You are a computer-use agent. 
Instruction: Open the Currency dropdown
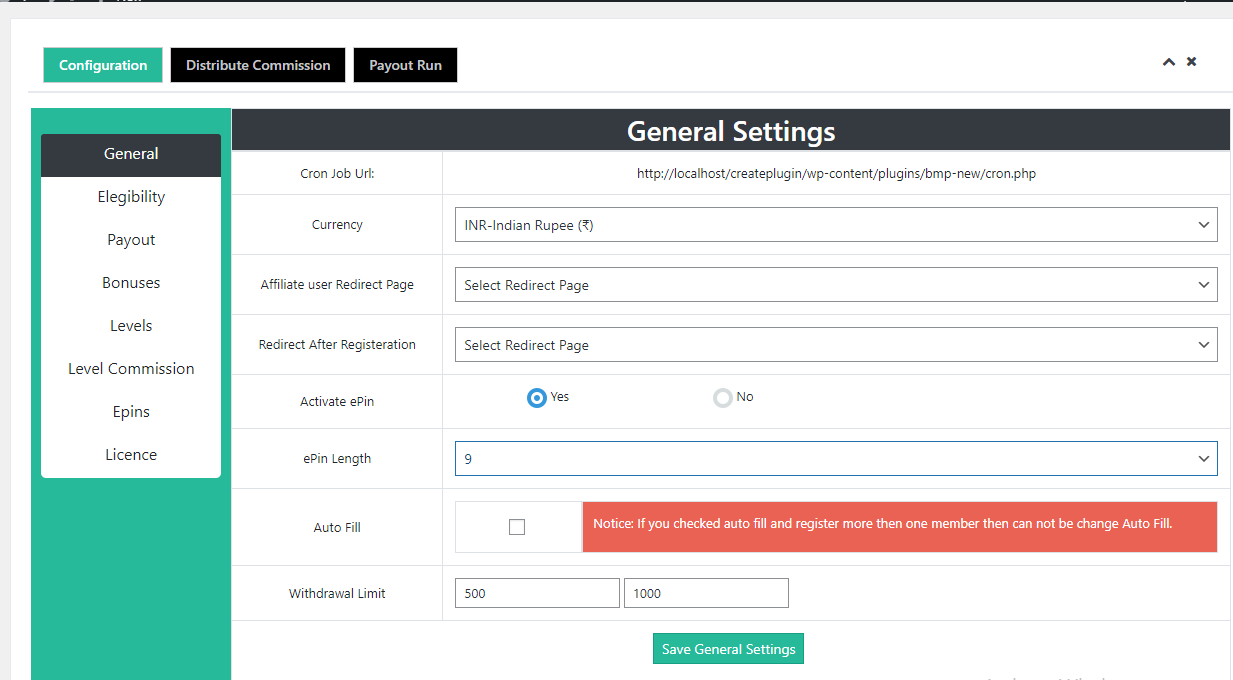(835, 225)
